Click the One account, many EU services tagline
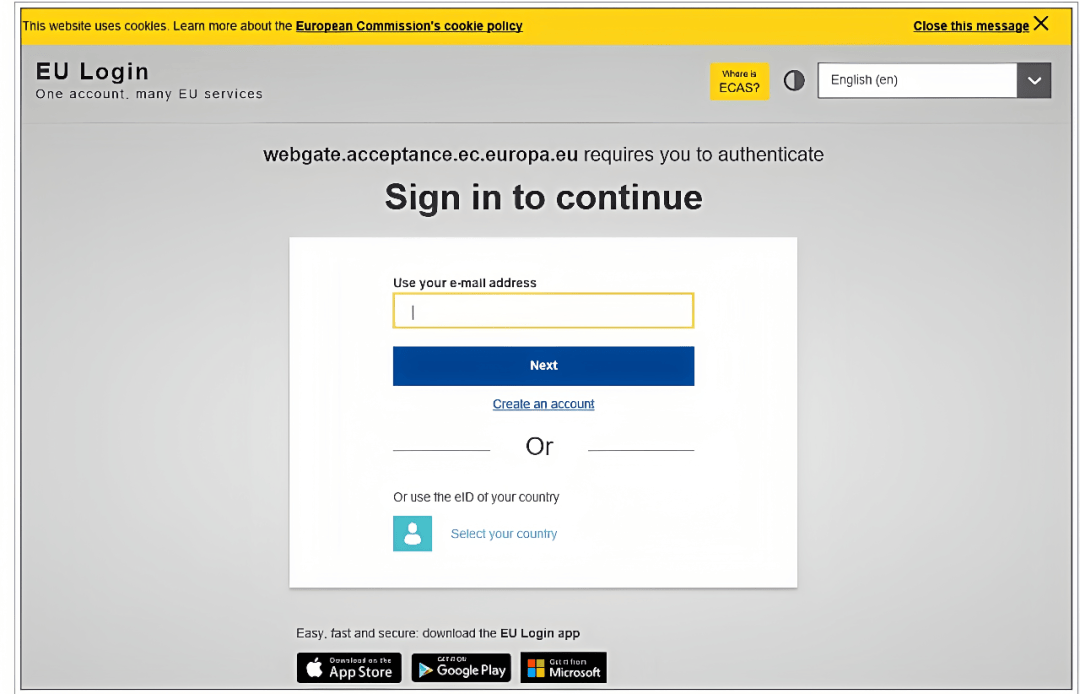 tap(149, 94)
